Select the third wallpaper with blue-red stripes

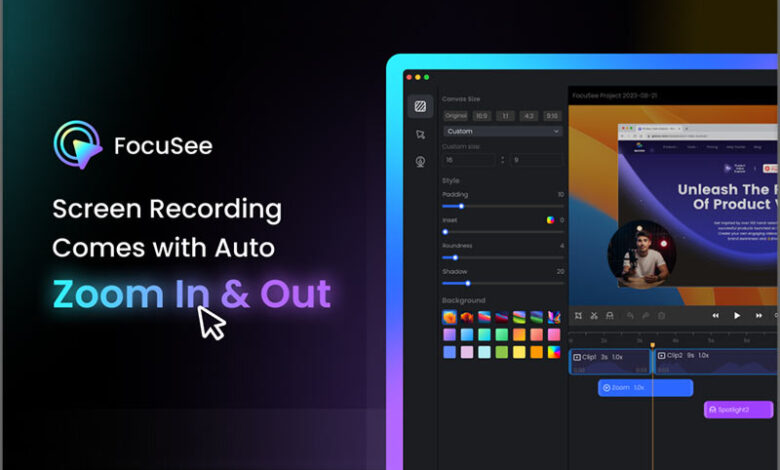pyautogui.click(x=484, y=317)
